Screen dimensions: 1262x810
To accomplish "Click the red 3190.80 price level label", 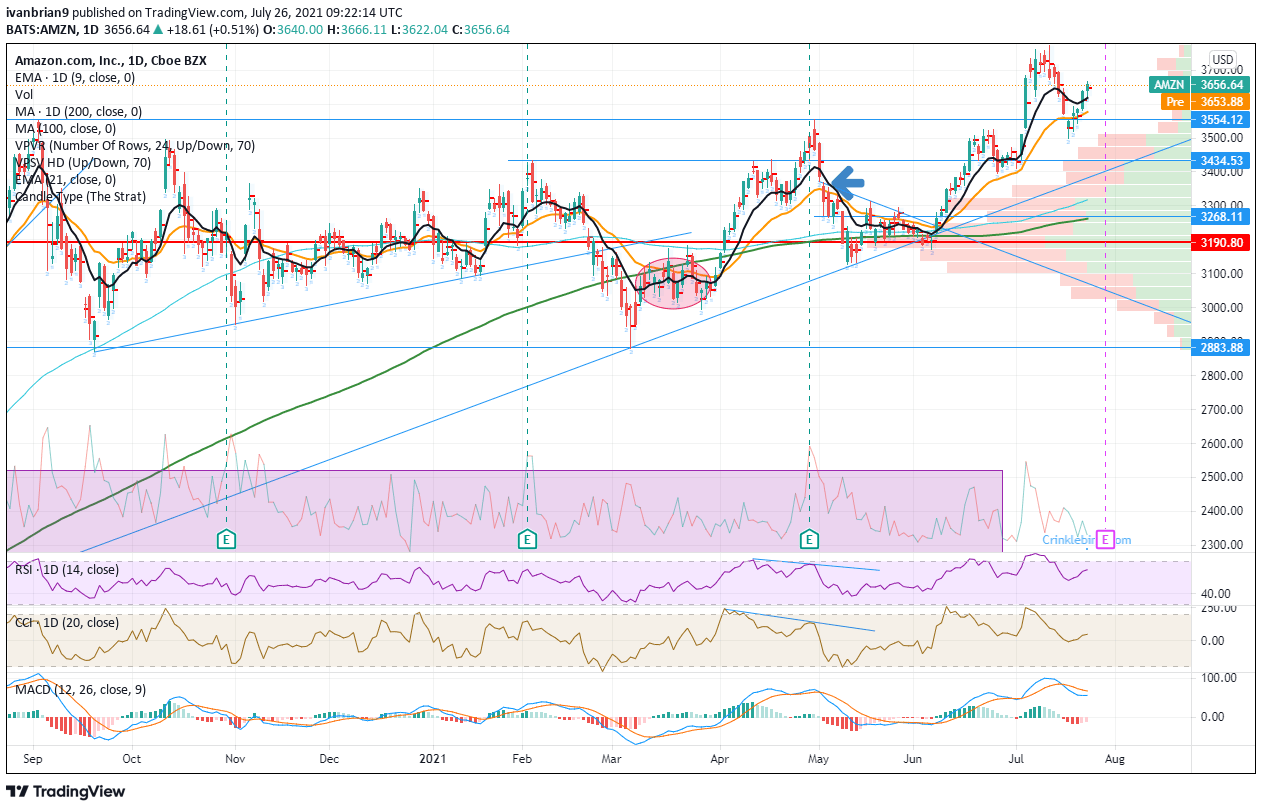I will click(1222, 242).
